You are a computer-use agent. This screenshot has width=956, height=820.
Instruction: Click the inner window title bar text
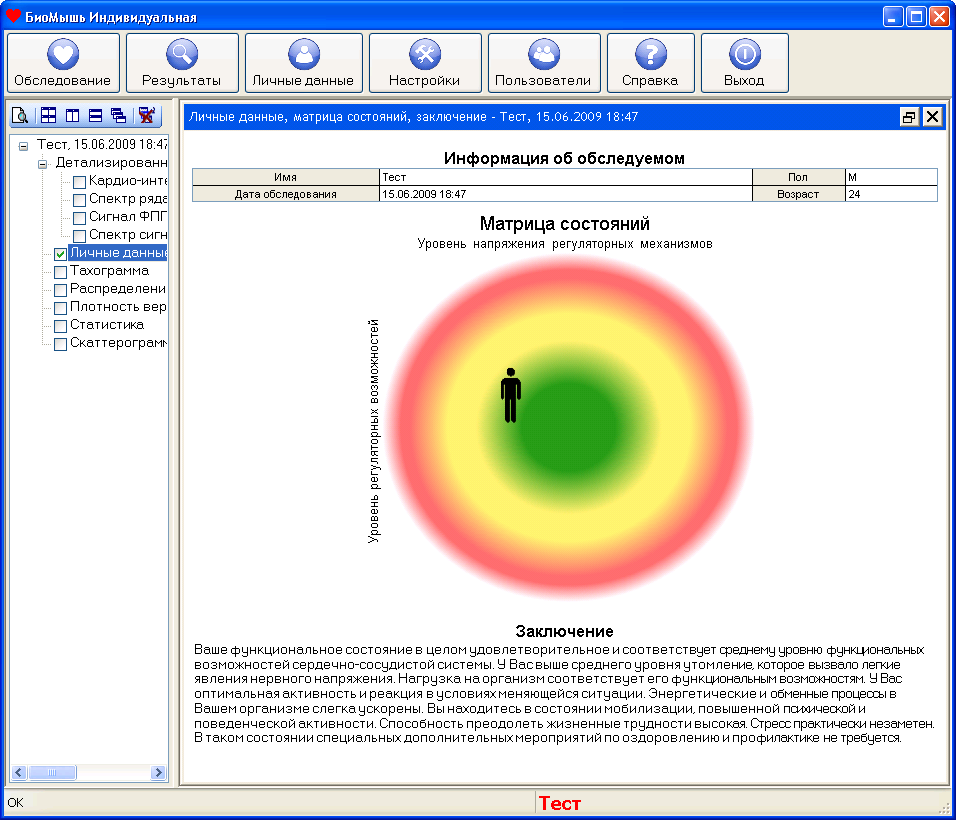click(x=413, y=116)
